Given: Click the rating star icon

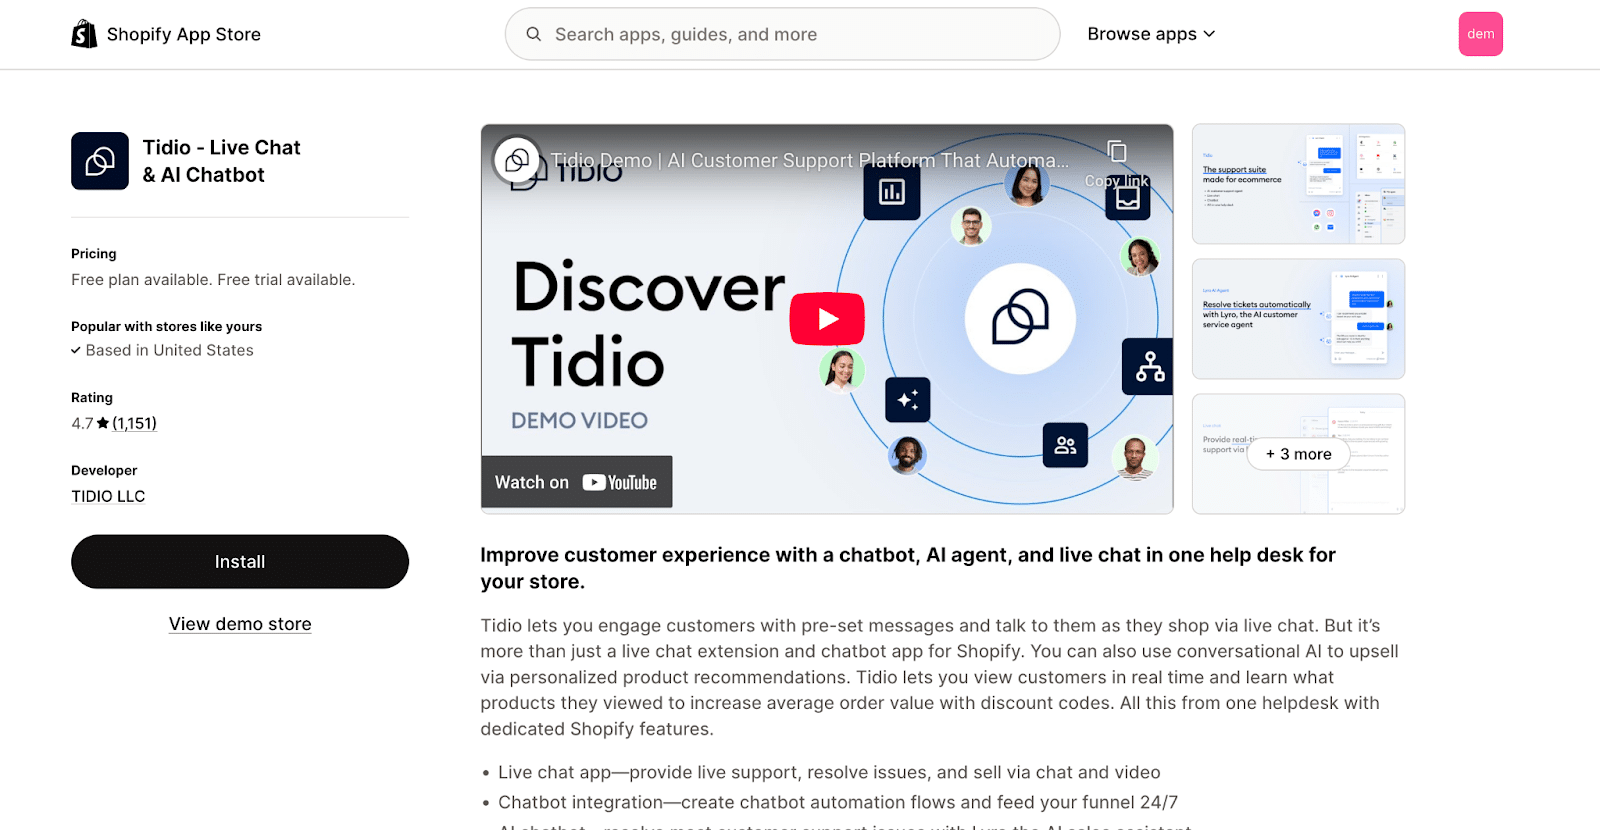Looking at the screenshot, I should [x=103, y=423].
